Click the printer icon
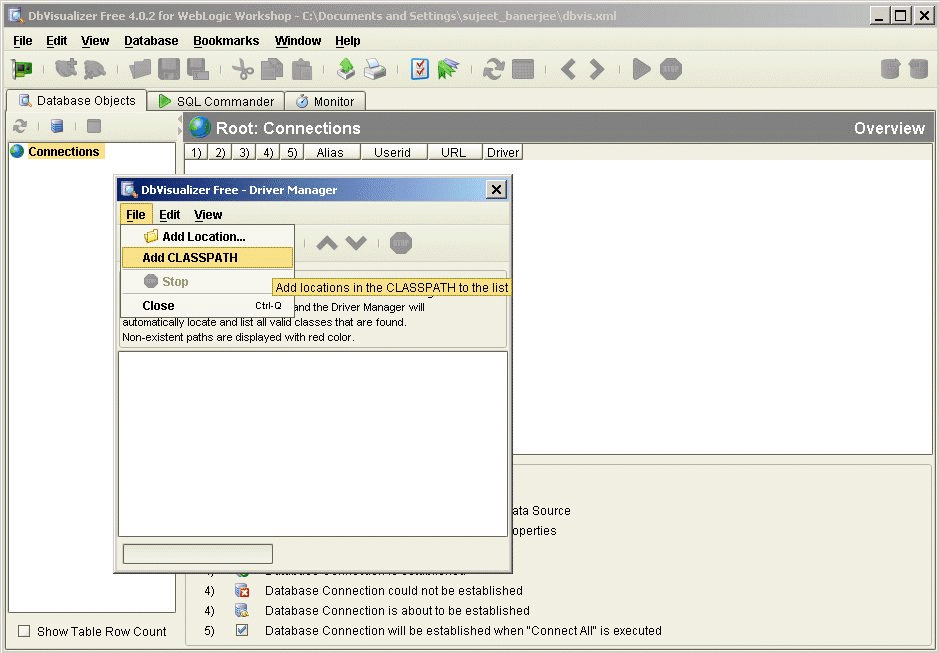 pyautogui.click(x=375, y=69)
